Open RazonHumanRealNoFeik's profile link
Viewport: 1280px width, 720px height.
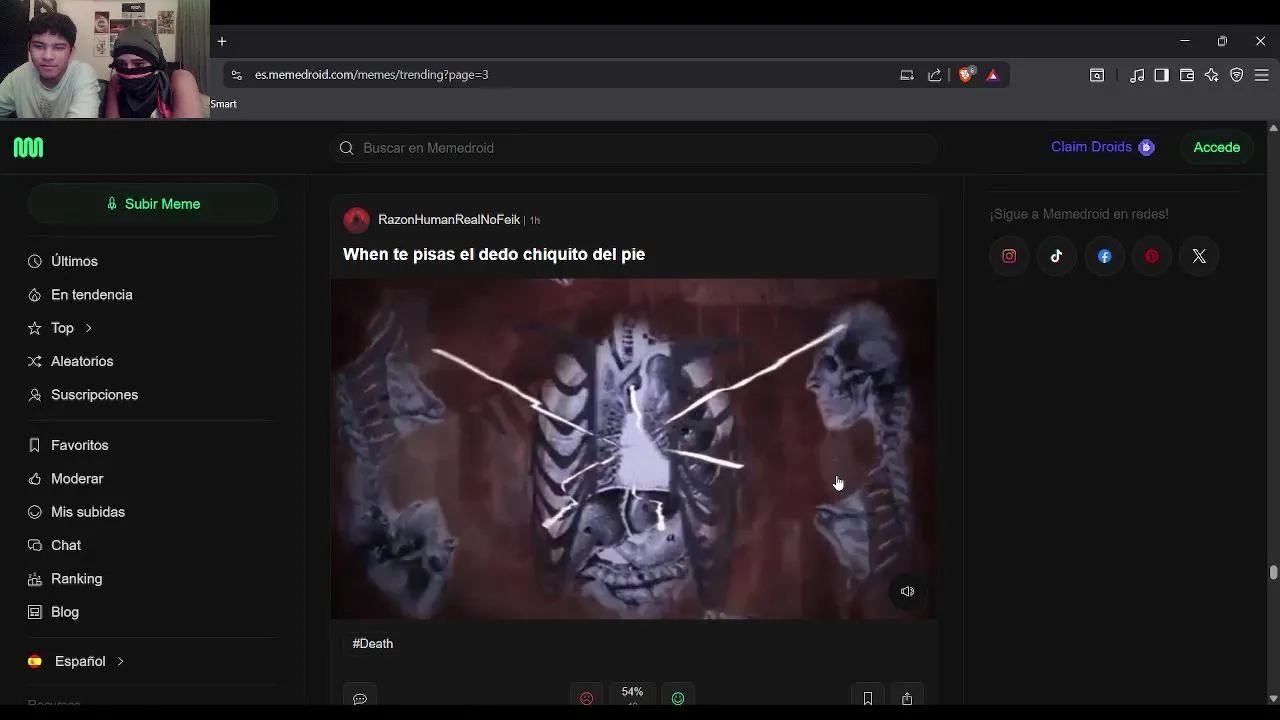click(x=449, y=220)
